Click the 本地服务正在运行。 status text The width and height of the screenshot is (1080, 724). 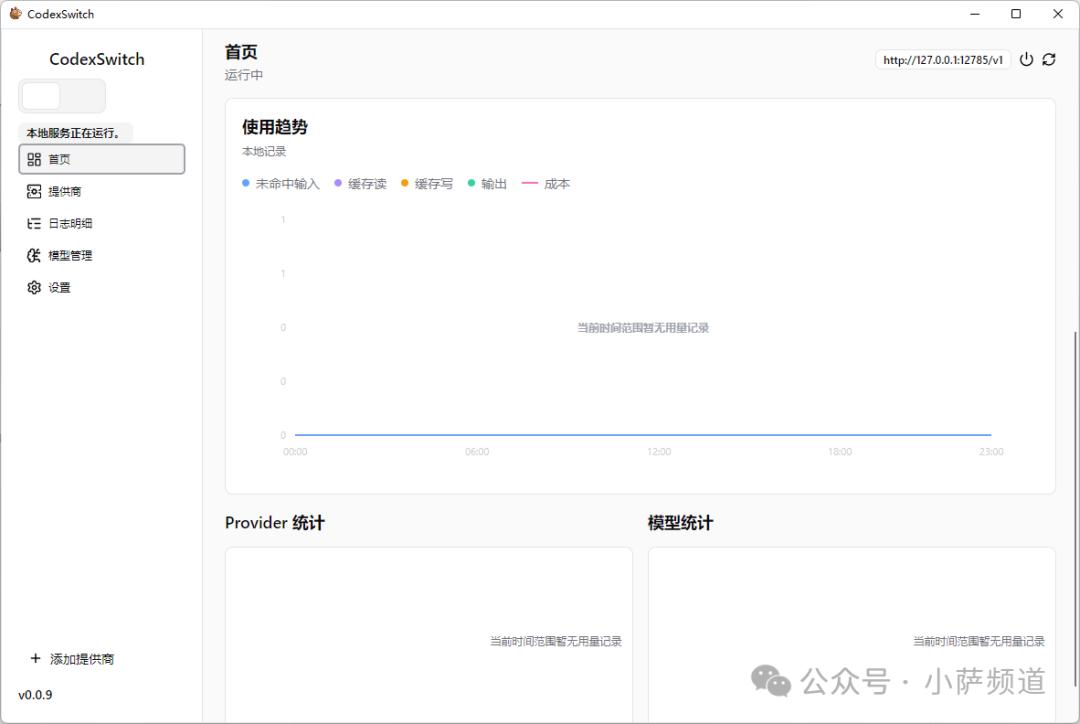coord(74,133)
